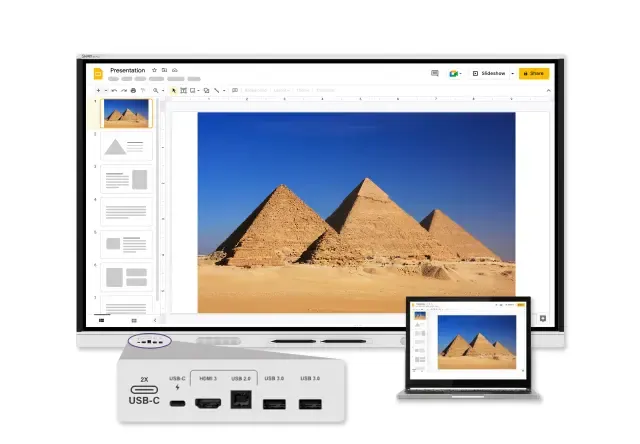Select slide 1 pyramids thumbnail

pyautogui.click(x=126, y=112)
